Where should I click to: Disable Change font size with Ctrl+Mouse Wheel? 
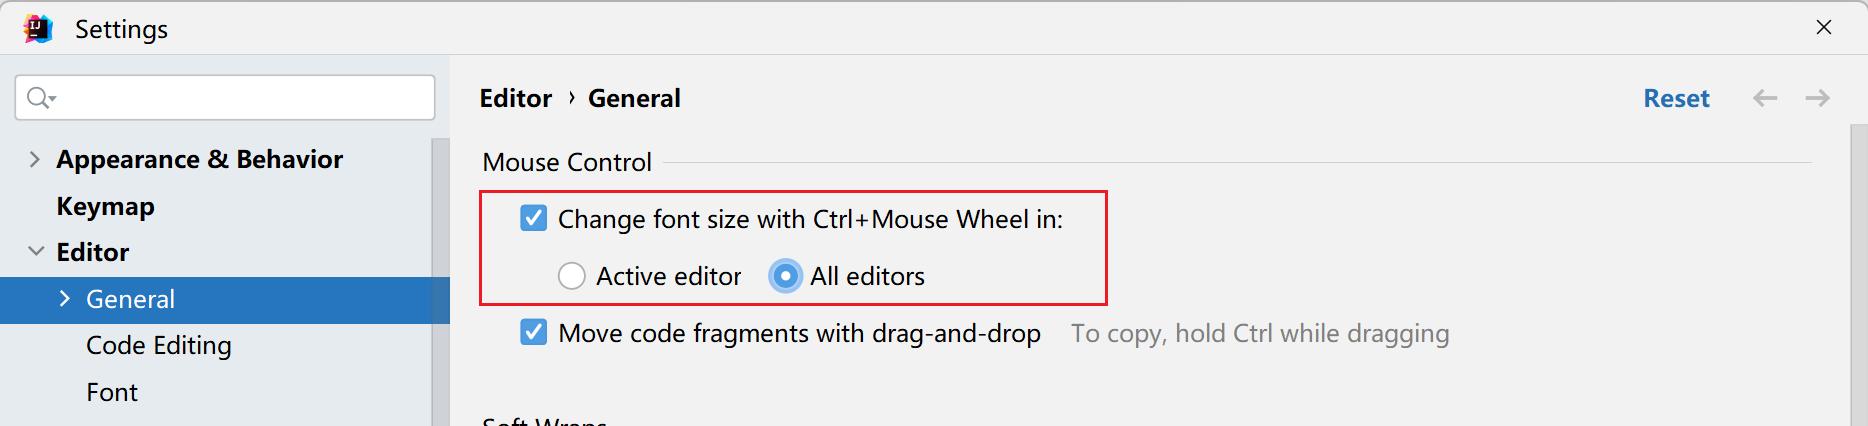[534, 219]
